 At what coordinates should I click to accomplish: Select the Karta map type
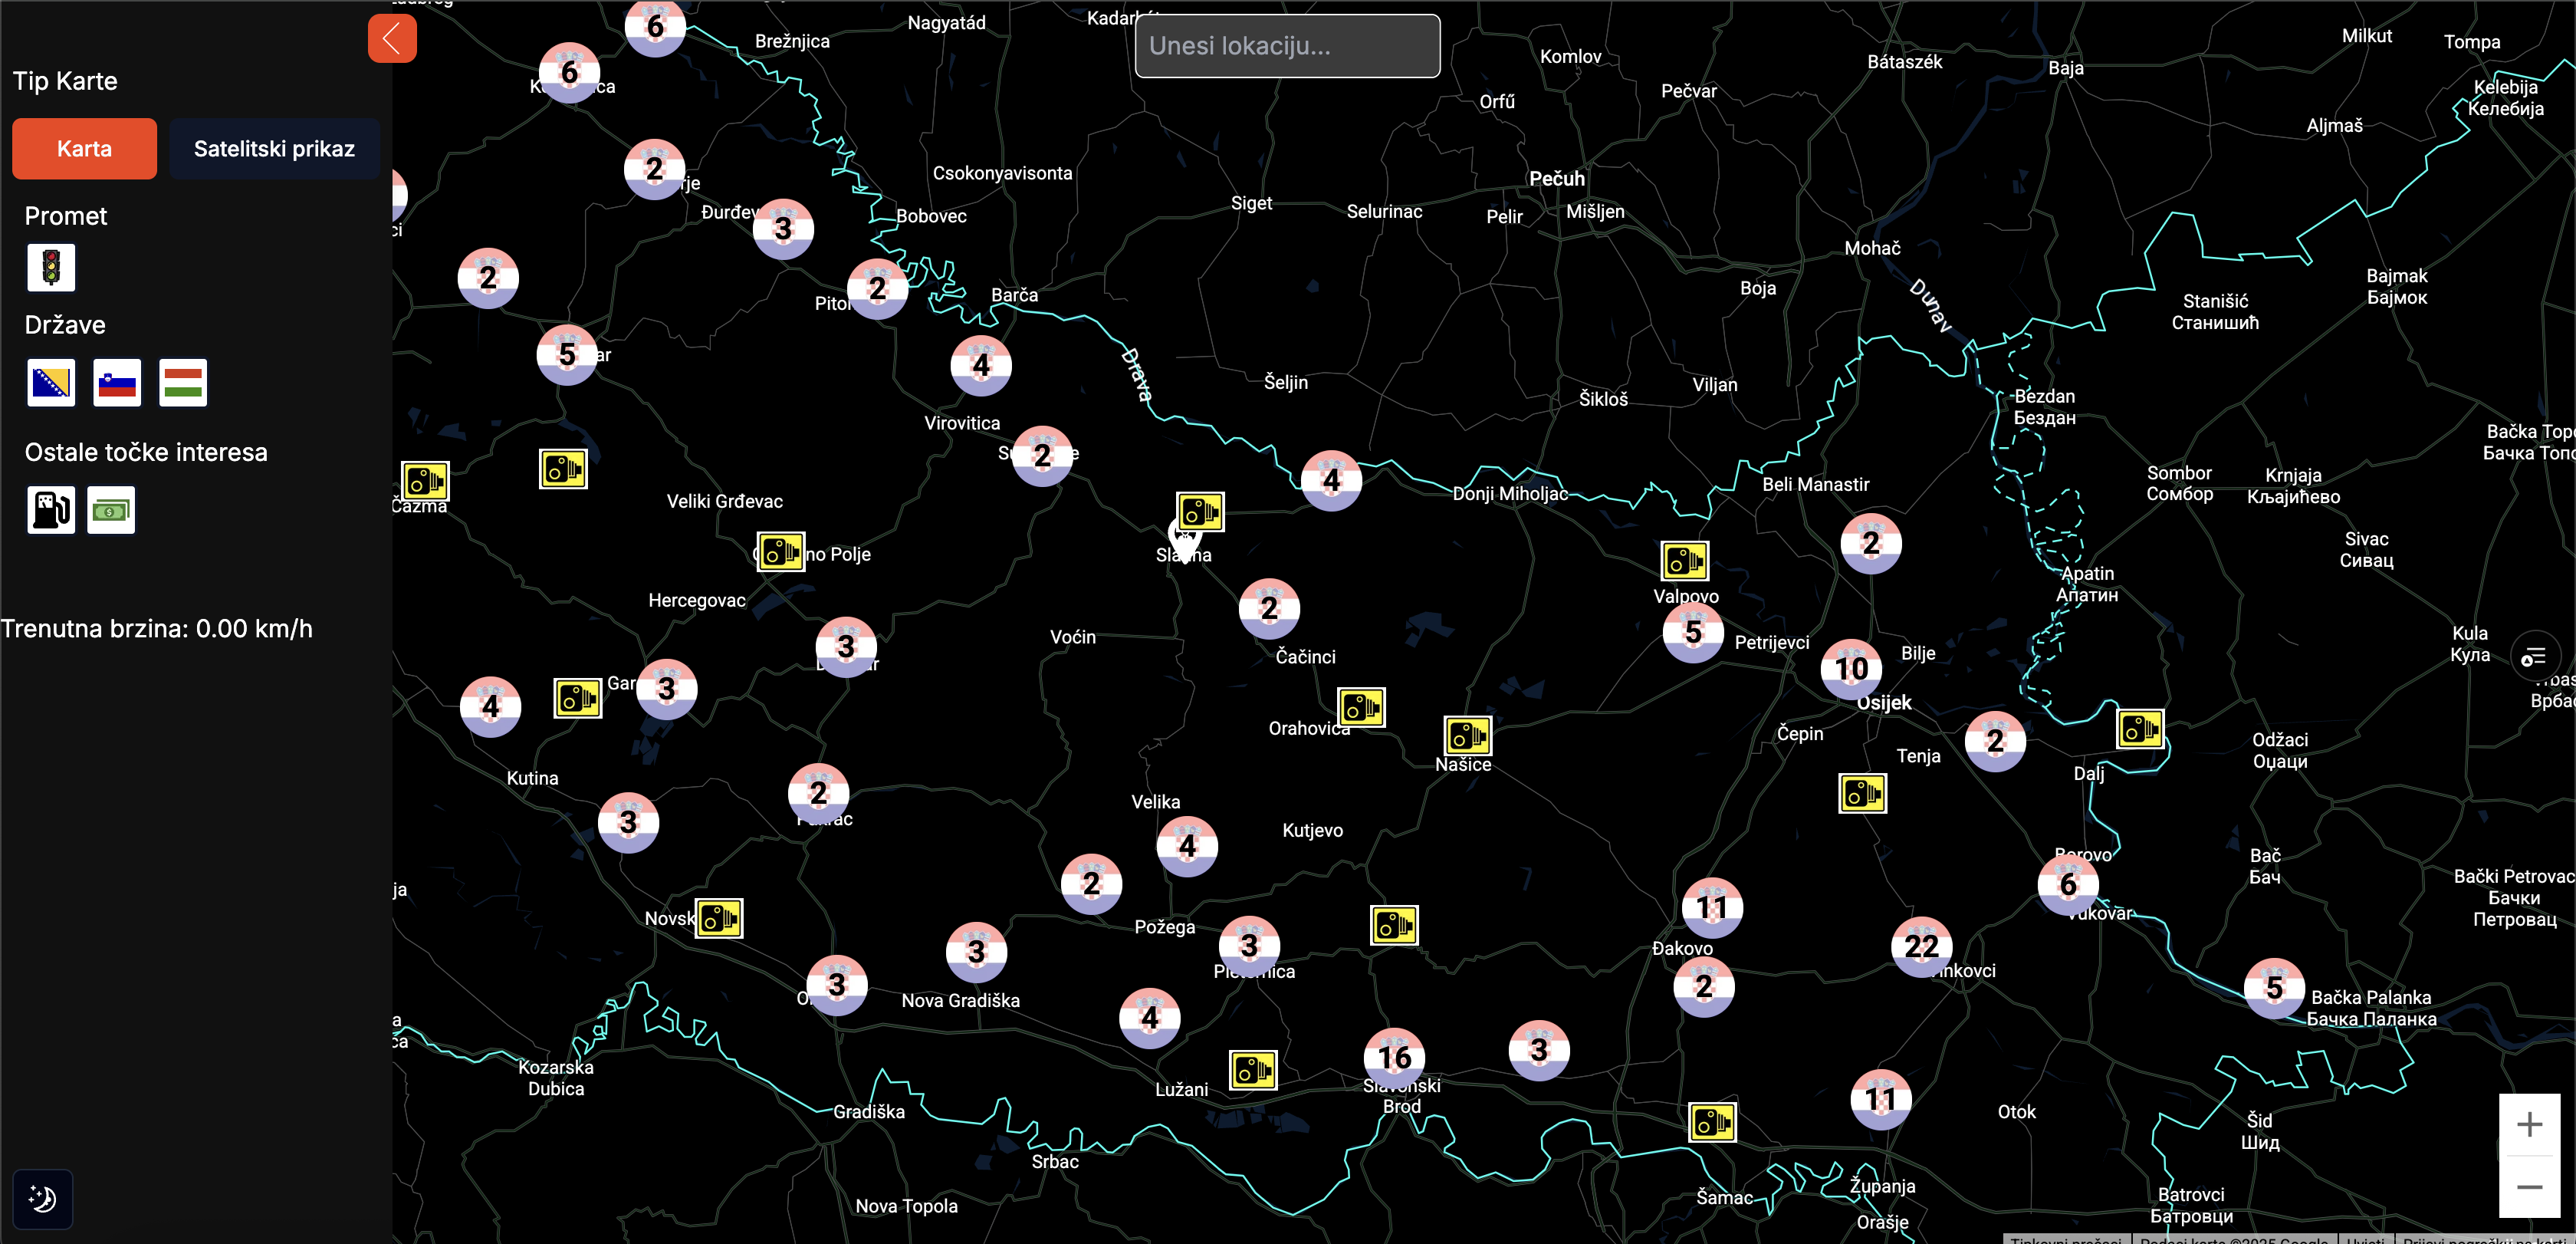tap(84, 149)
